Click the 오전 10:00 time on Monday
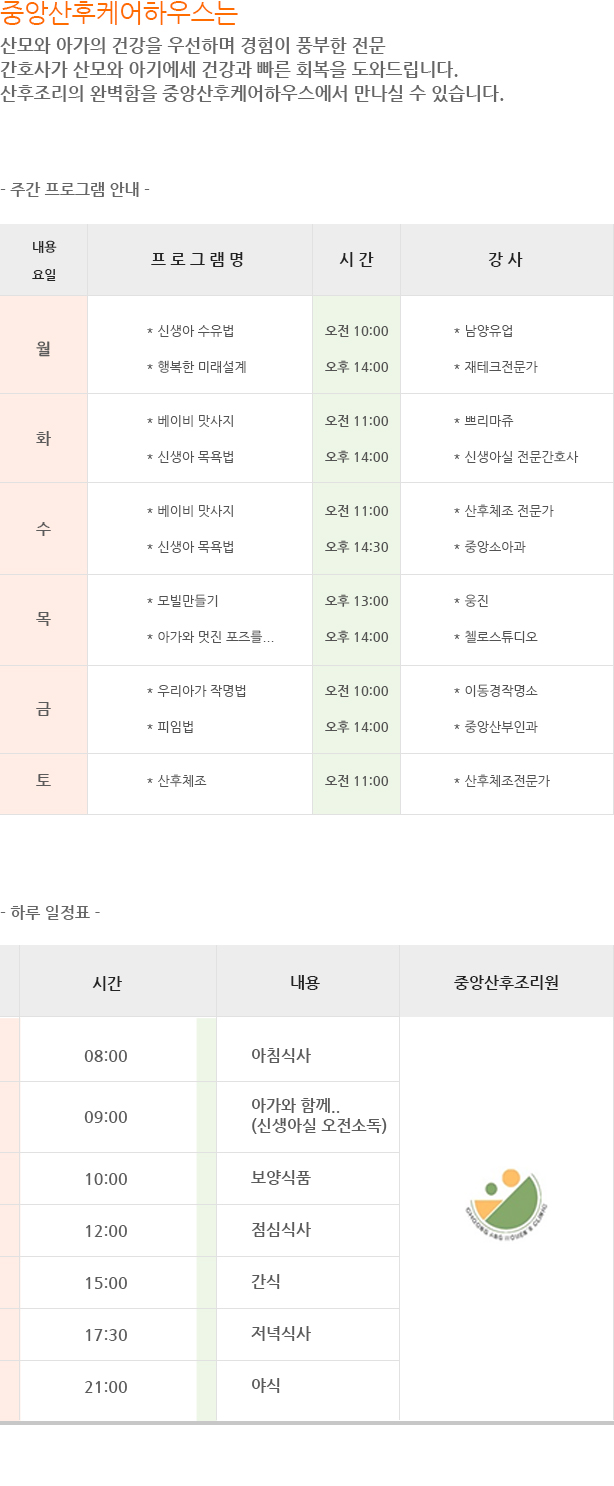This screenshot has height=1486, width=614. pos(356,331)
